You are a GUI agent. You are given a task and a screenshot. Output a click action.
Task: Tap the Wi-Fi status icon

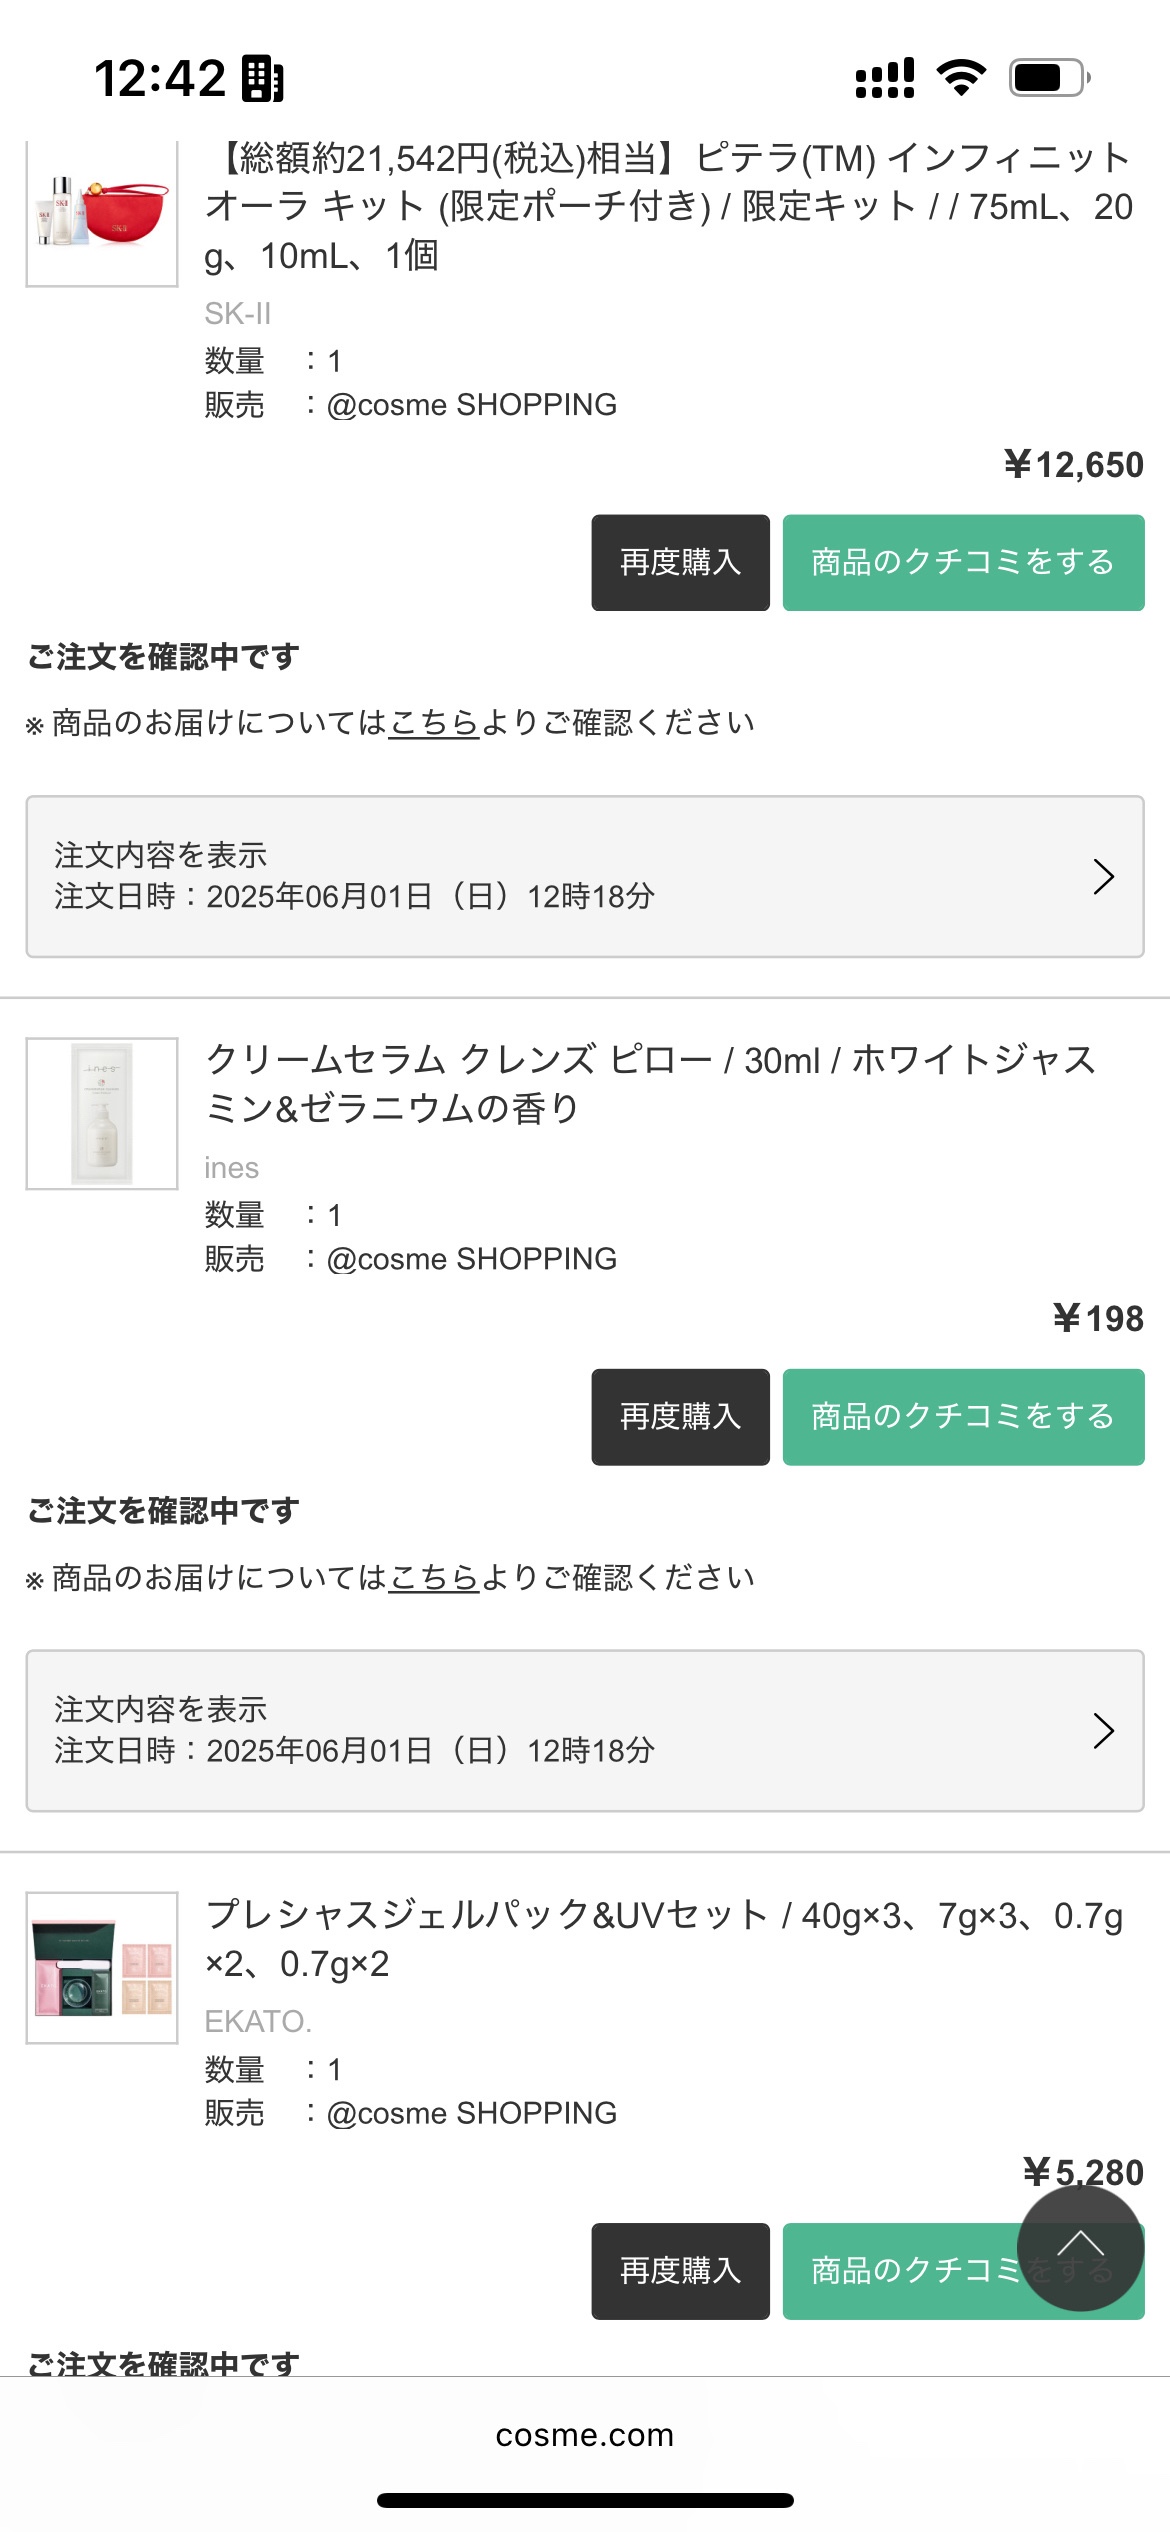tap(961, 78)
